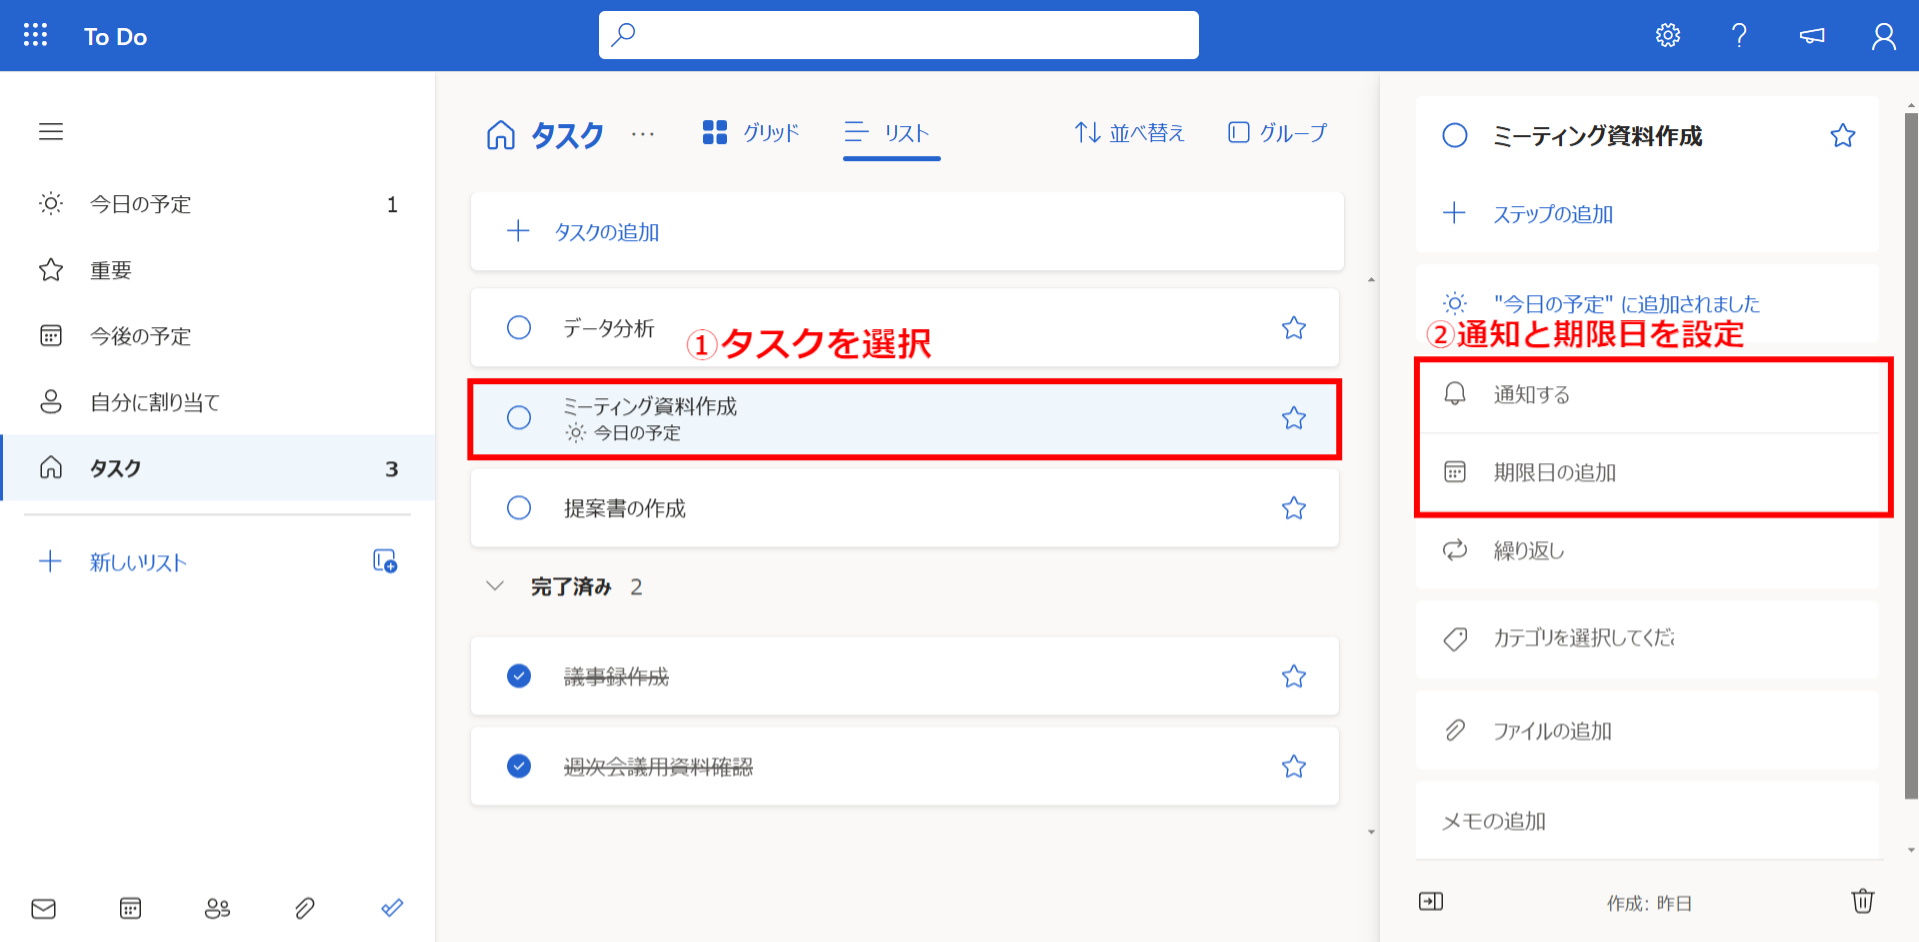Mark データ分析 as complete
The height and width of the screenshot is (942, 1919).
(519, 327)
